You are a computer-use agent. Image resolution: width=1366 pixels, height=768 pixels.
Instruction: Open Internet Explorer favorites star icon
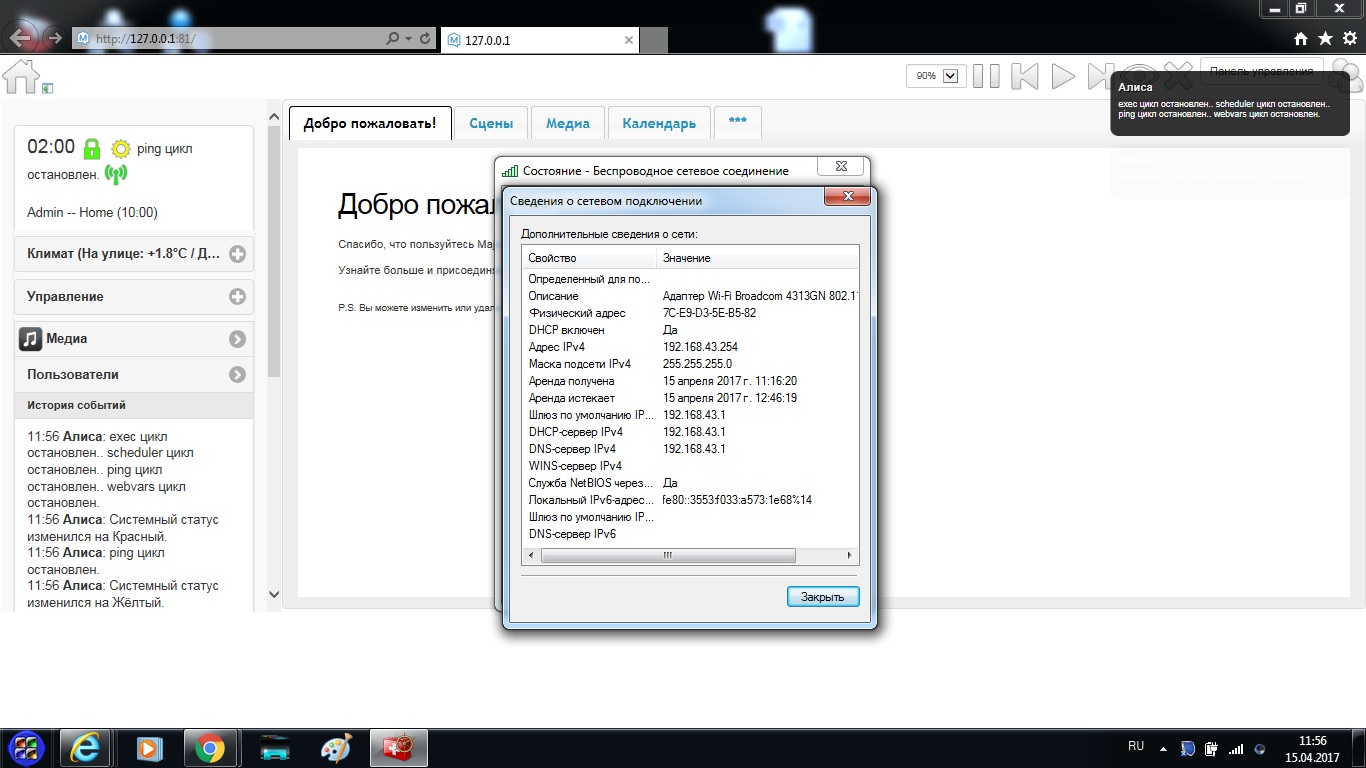click(1325, 39)
